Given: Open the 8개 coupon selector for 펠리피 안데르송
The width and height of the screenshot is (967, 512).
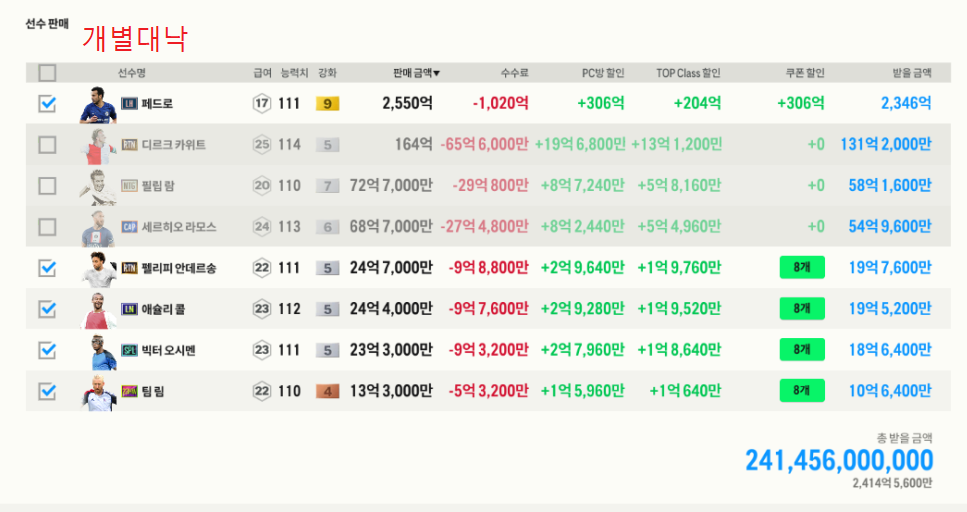Looking at the screenshot, I should click(801, 267).
